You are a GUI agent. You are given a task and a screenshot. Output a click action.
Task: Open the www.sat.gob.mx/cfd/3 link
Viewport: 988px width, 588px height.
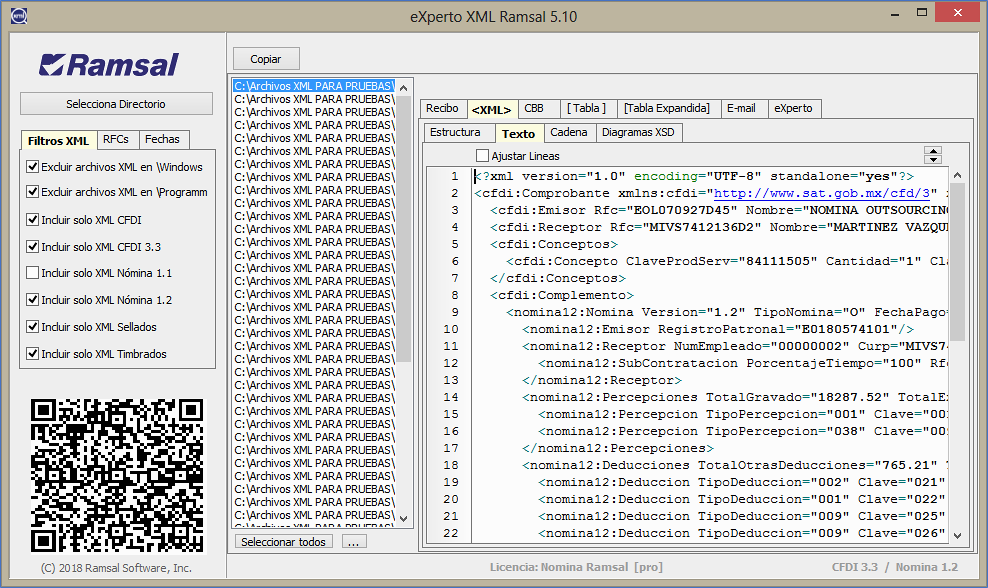(822, 193)
